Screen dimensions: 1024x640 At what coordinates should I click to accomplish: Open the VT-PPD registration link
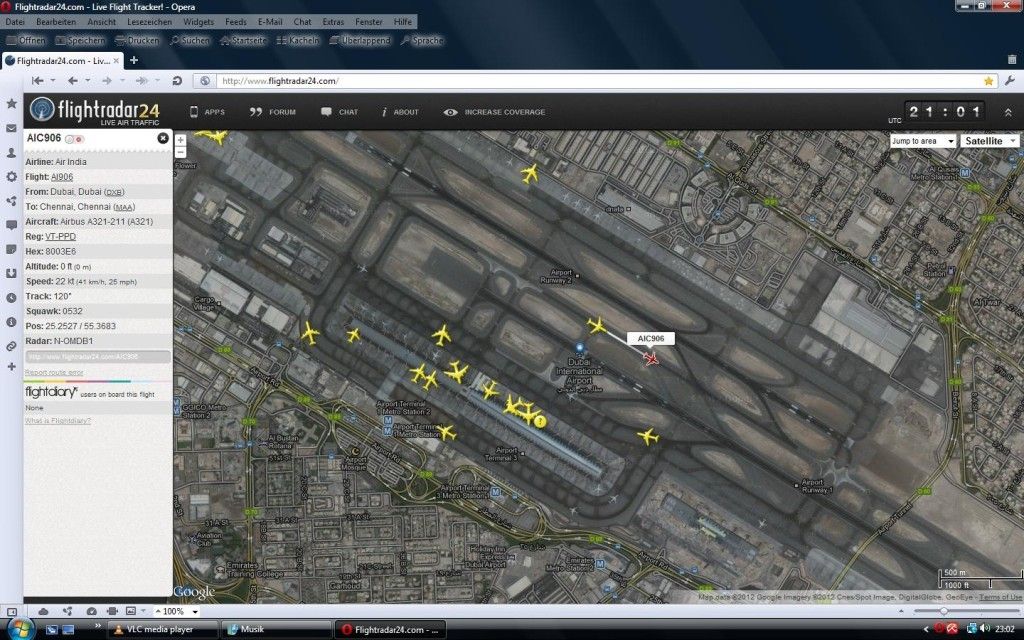(60, 237)
